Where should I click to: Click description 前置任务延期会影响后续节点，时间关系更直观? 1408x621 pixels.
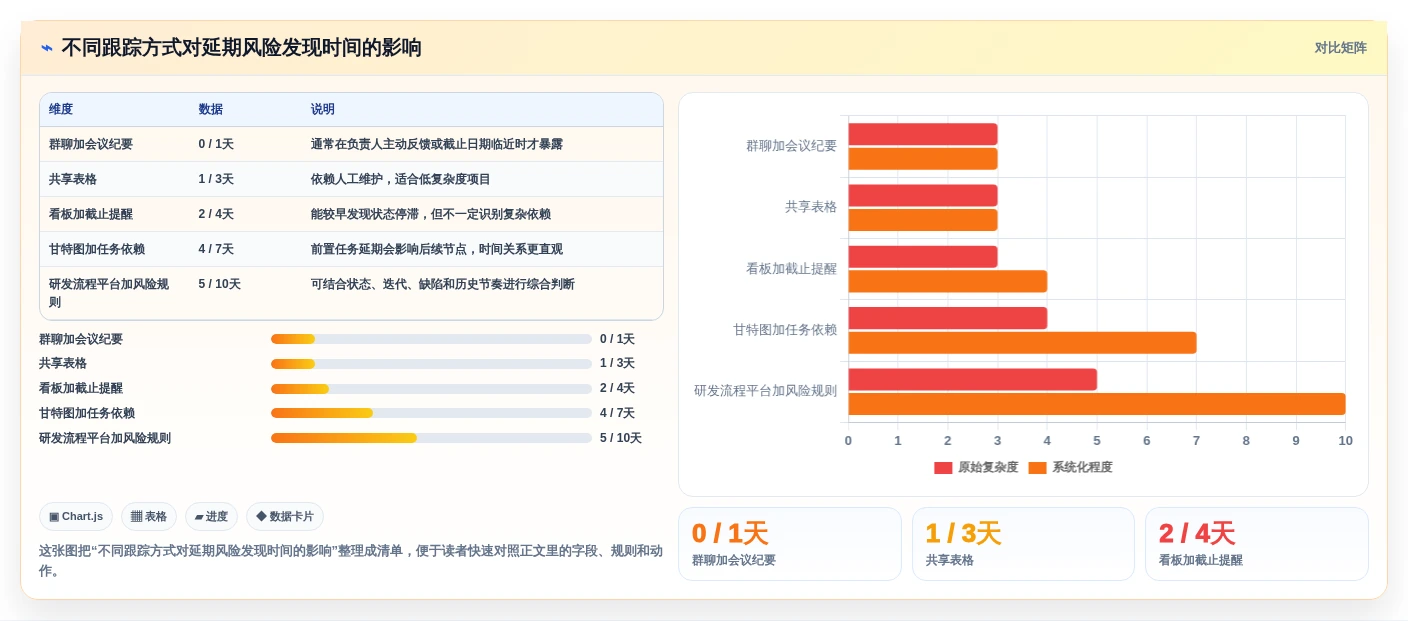(x=437, y=249)
